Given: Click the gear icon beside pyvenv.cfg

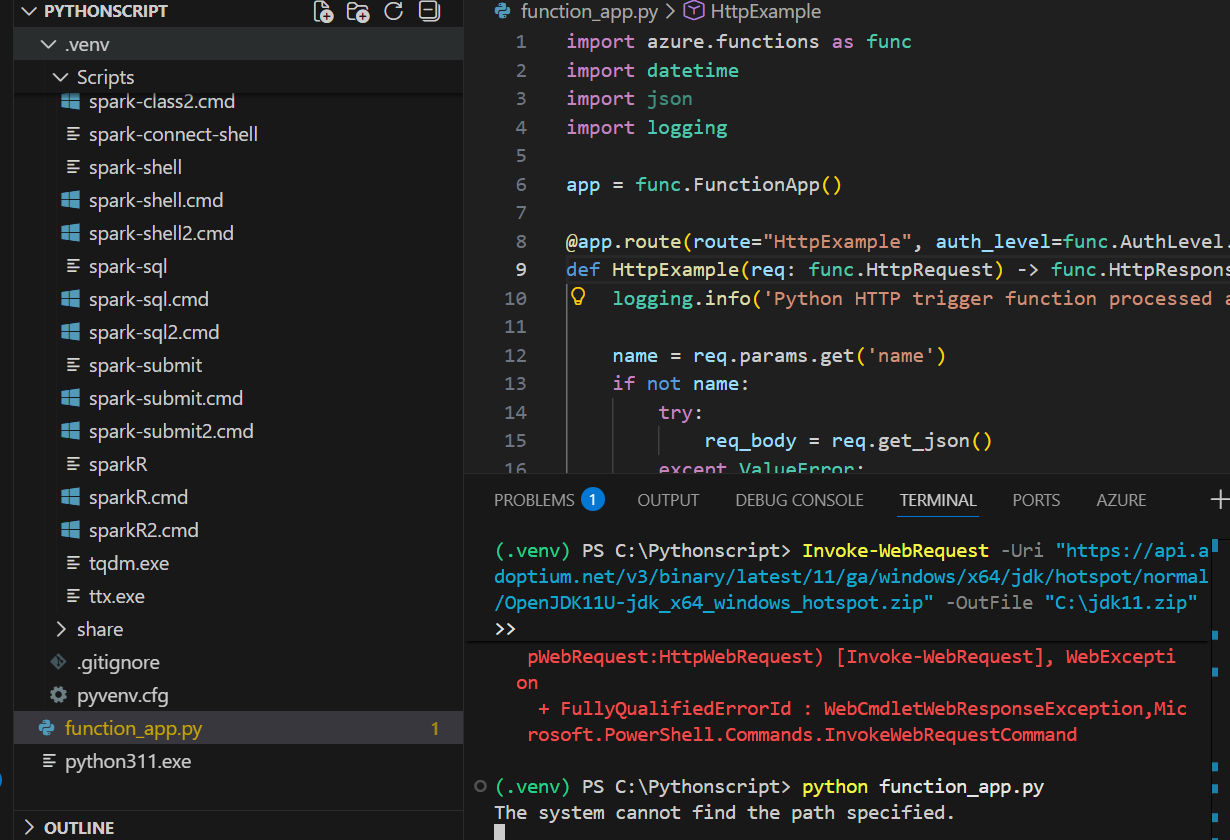Looking at the screenshot, I should [x=59, y=695].
